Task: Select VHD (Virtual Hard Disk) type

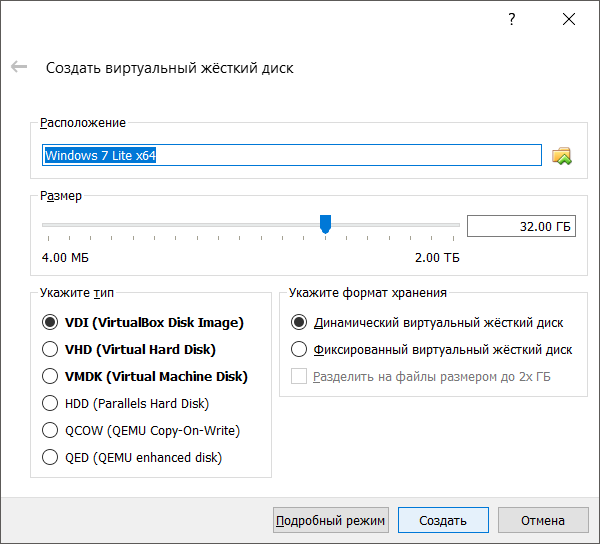Action: 50,350
